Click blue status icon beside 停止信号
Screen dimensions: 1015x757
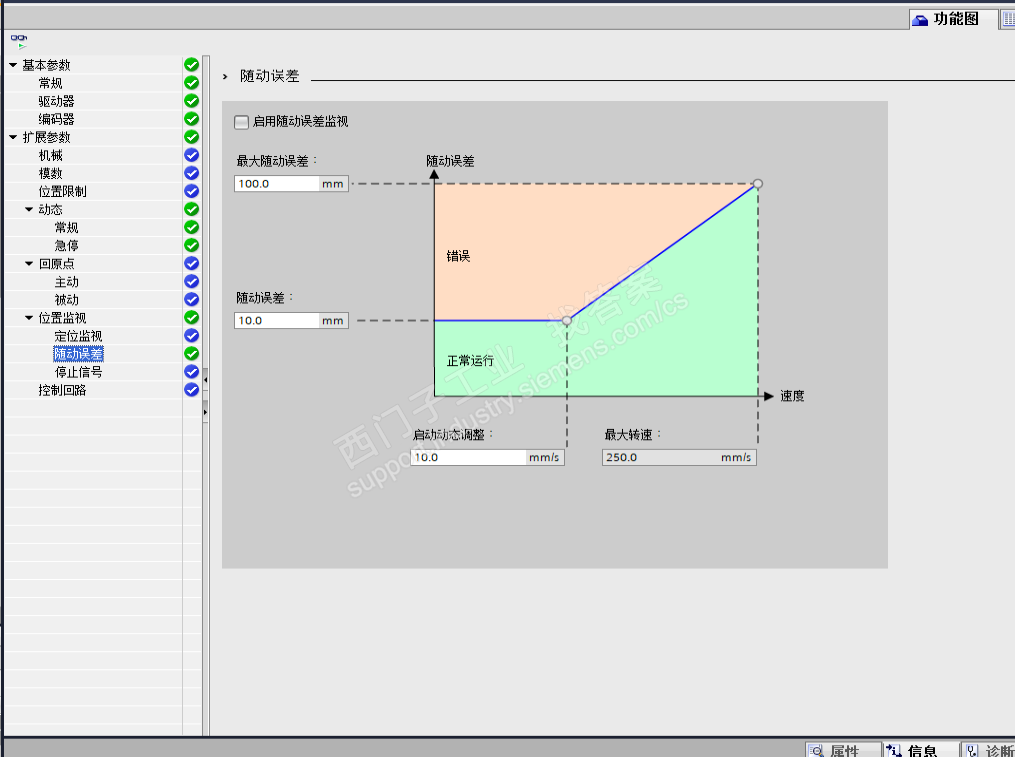click(x=192, y=372)
